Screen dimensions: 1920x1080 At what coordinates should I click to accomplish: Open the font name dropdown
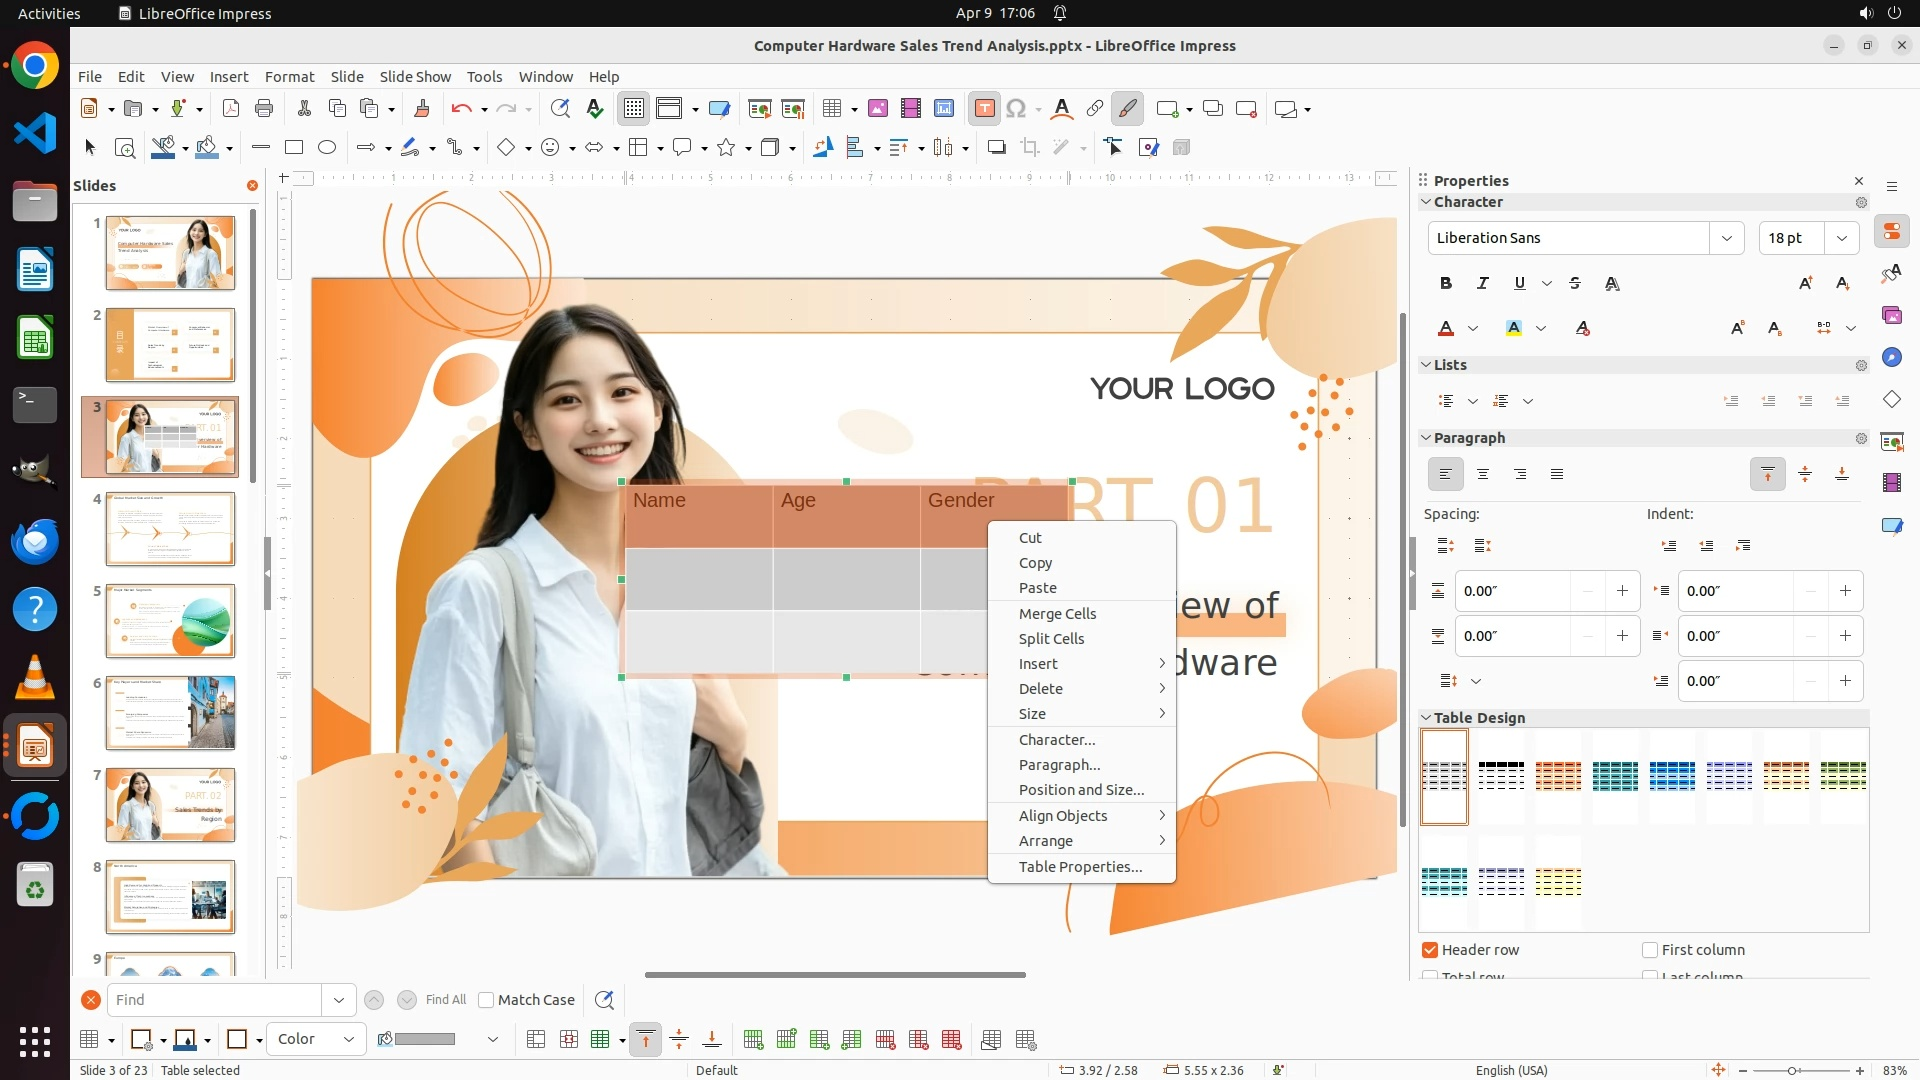(1726, 238)
